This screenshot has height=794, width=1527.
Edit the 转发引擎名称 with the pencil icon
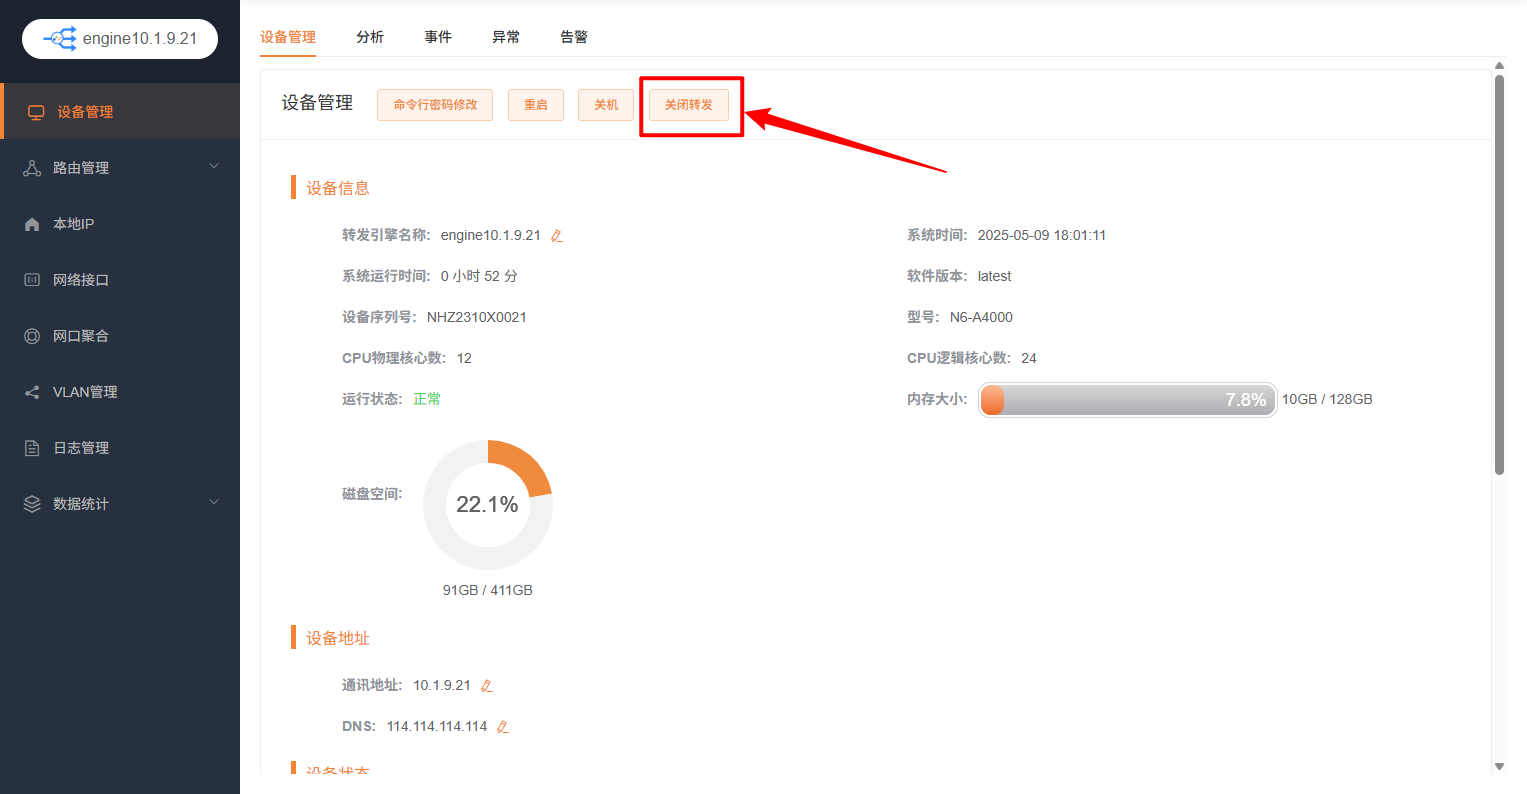(x=557, y=234)
